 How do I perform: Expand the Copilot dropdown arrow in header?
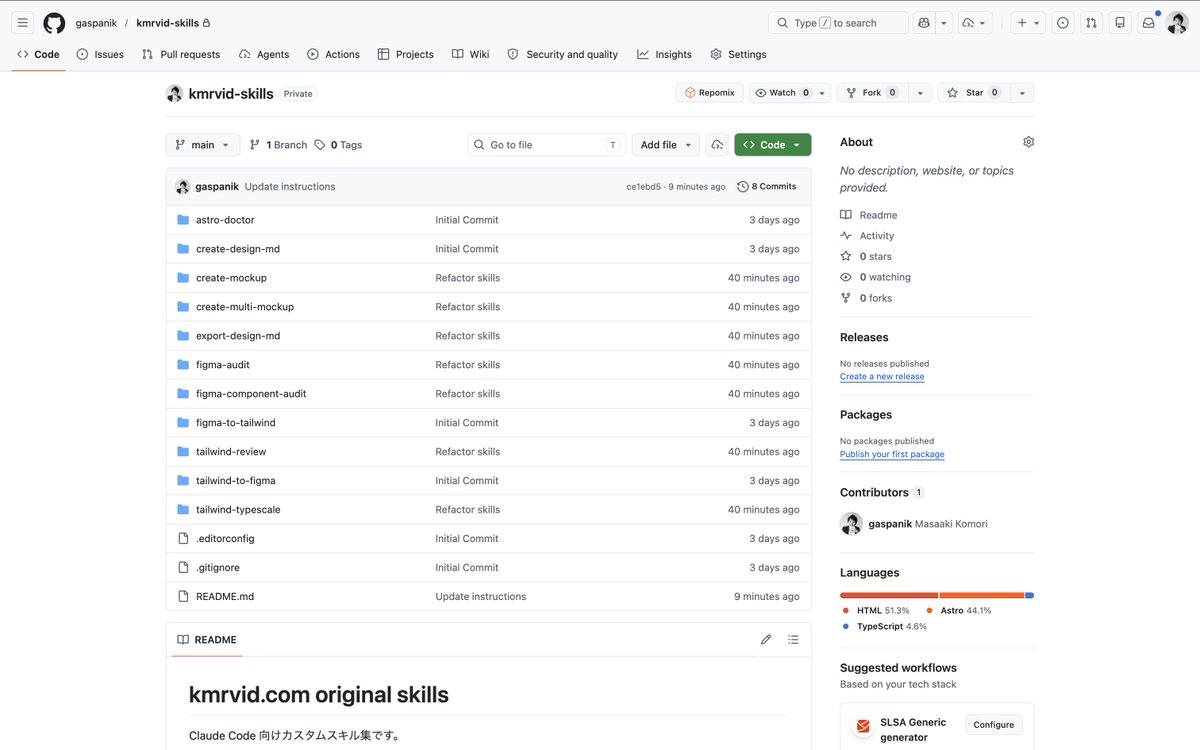(x=945, y=22)
